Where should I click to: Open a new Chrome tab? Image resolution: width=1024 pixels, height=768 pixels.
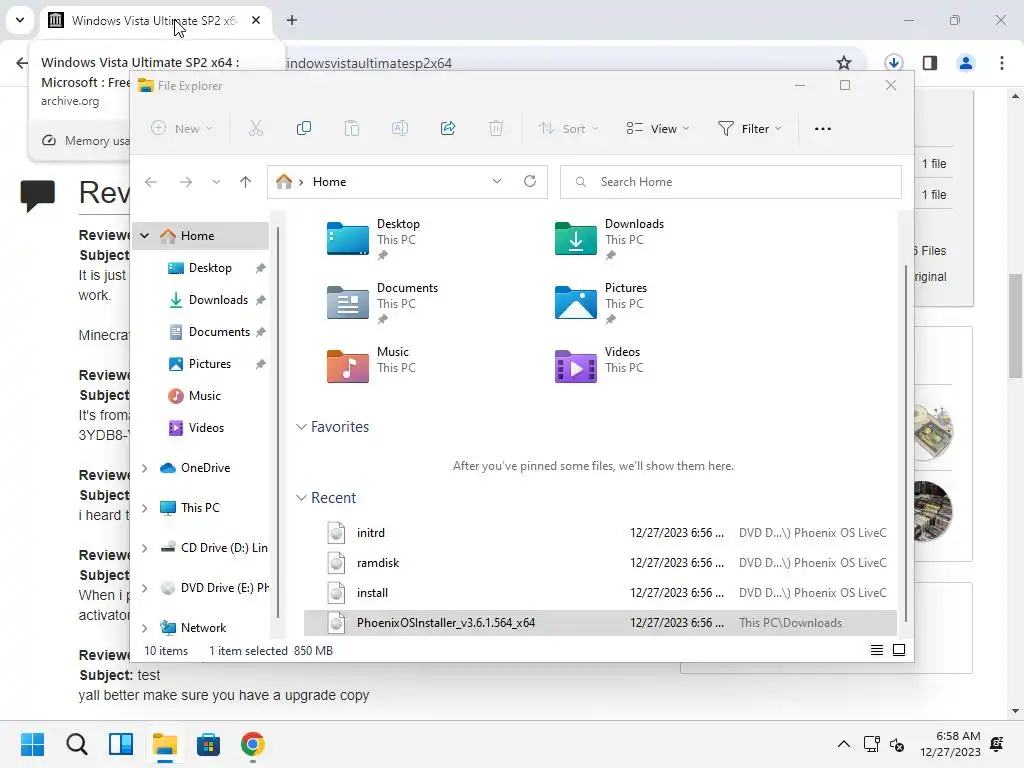point(292,20)
